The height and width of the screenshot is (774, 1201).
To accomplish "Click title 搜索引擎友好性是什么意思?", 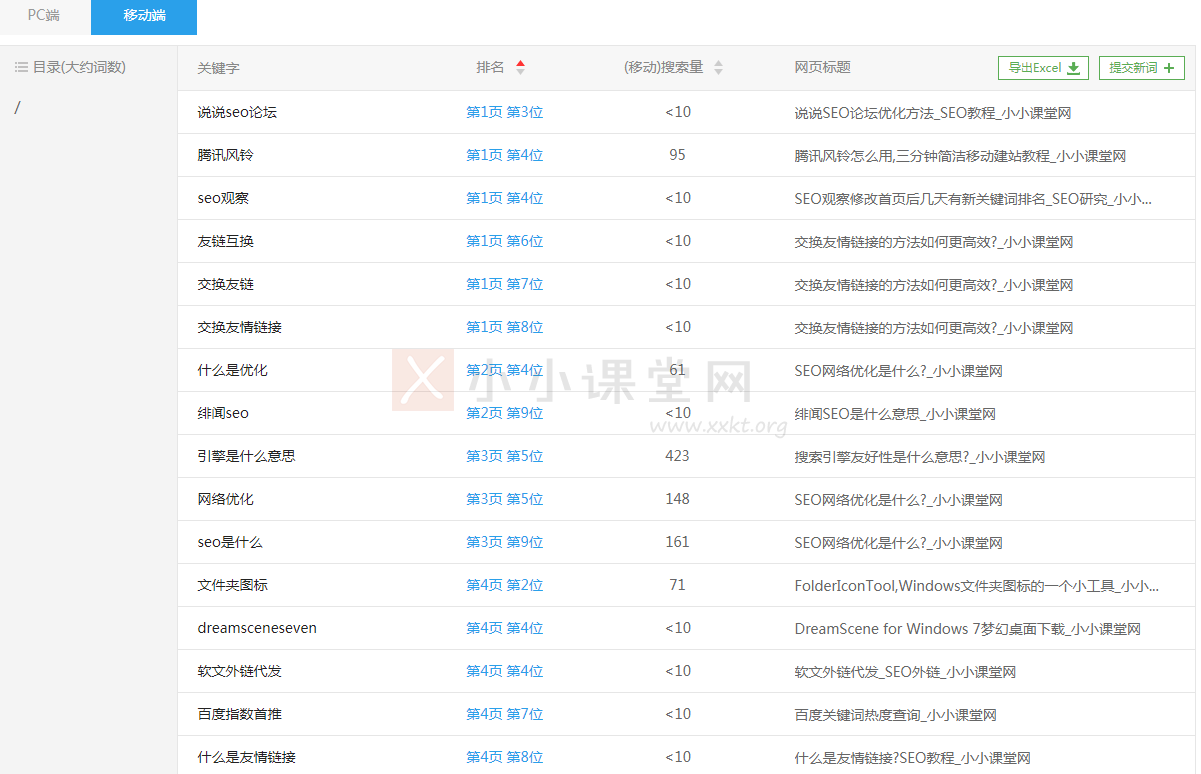I will [x=920, y=458].
